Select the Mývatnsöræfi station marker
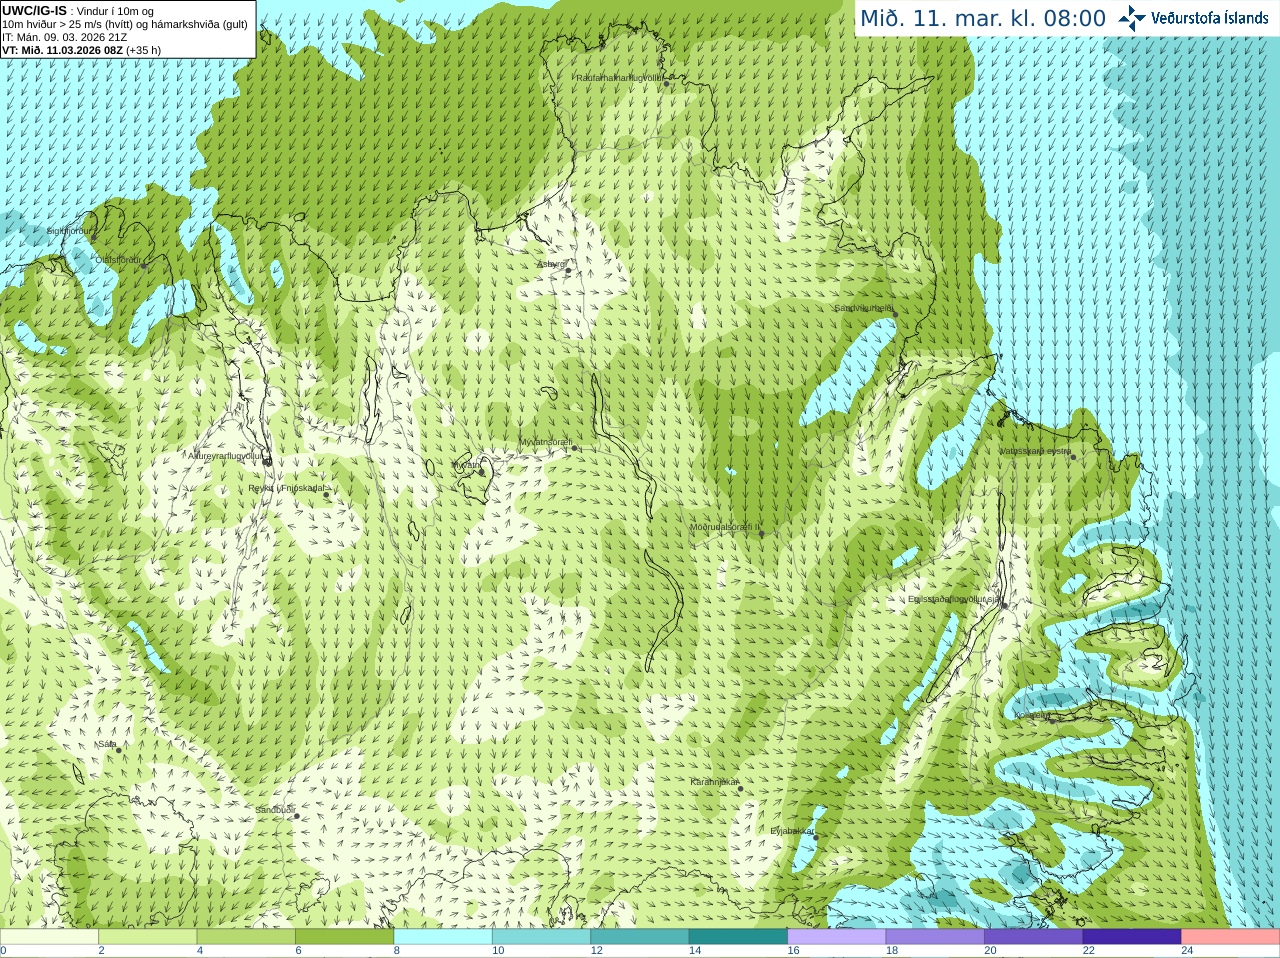The image size is (1280, 958). point(574,448)
